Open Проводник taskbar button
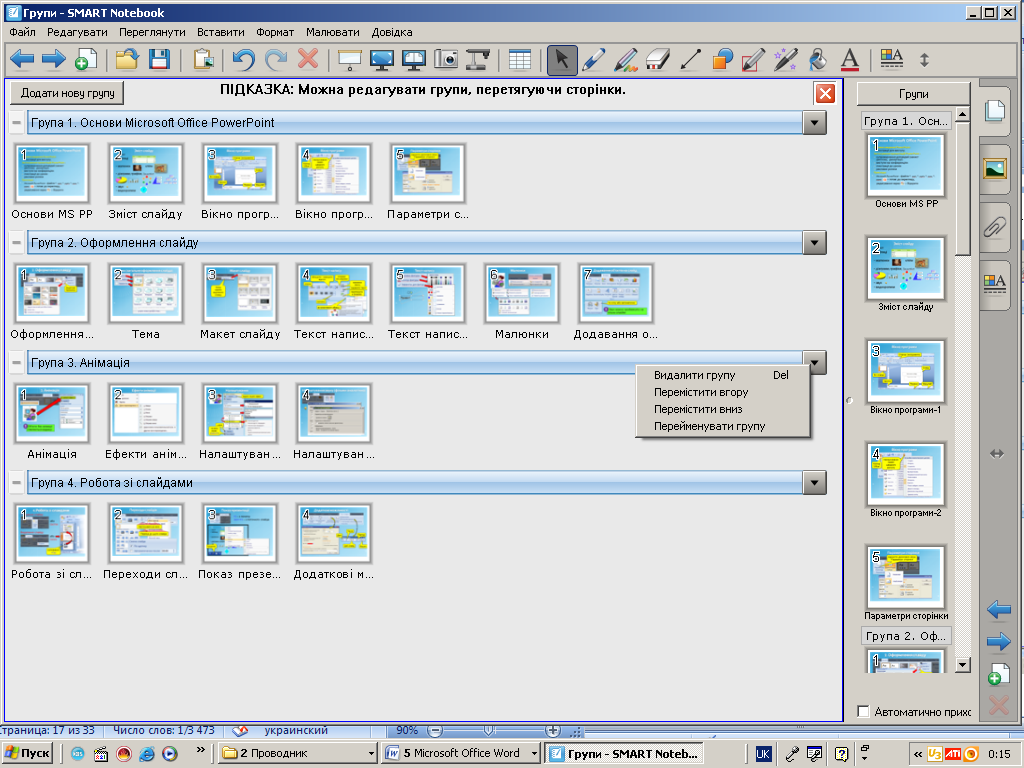 pyautogui.click(x=298, y=753)
